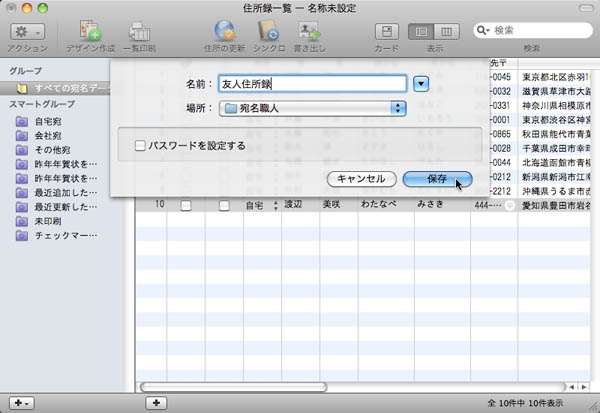Tick the first checkbox in row 10
Image resolution: width=600 pixels, height=413 pixels.
(x=185, y=205)
